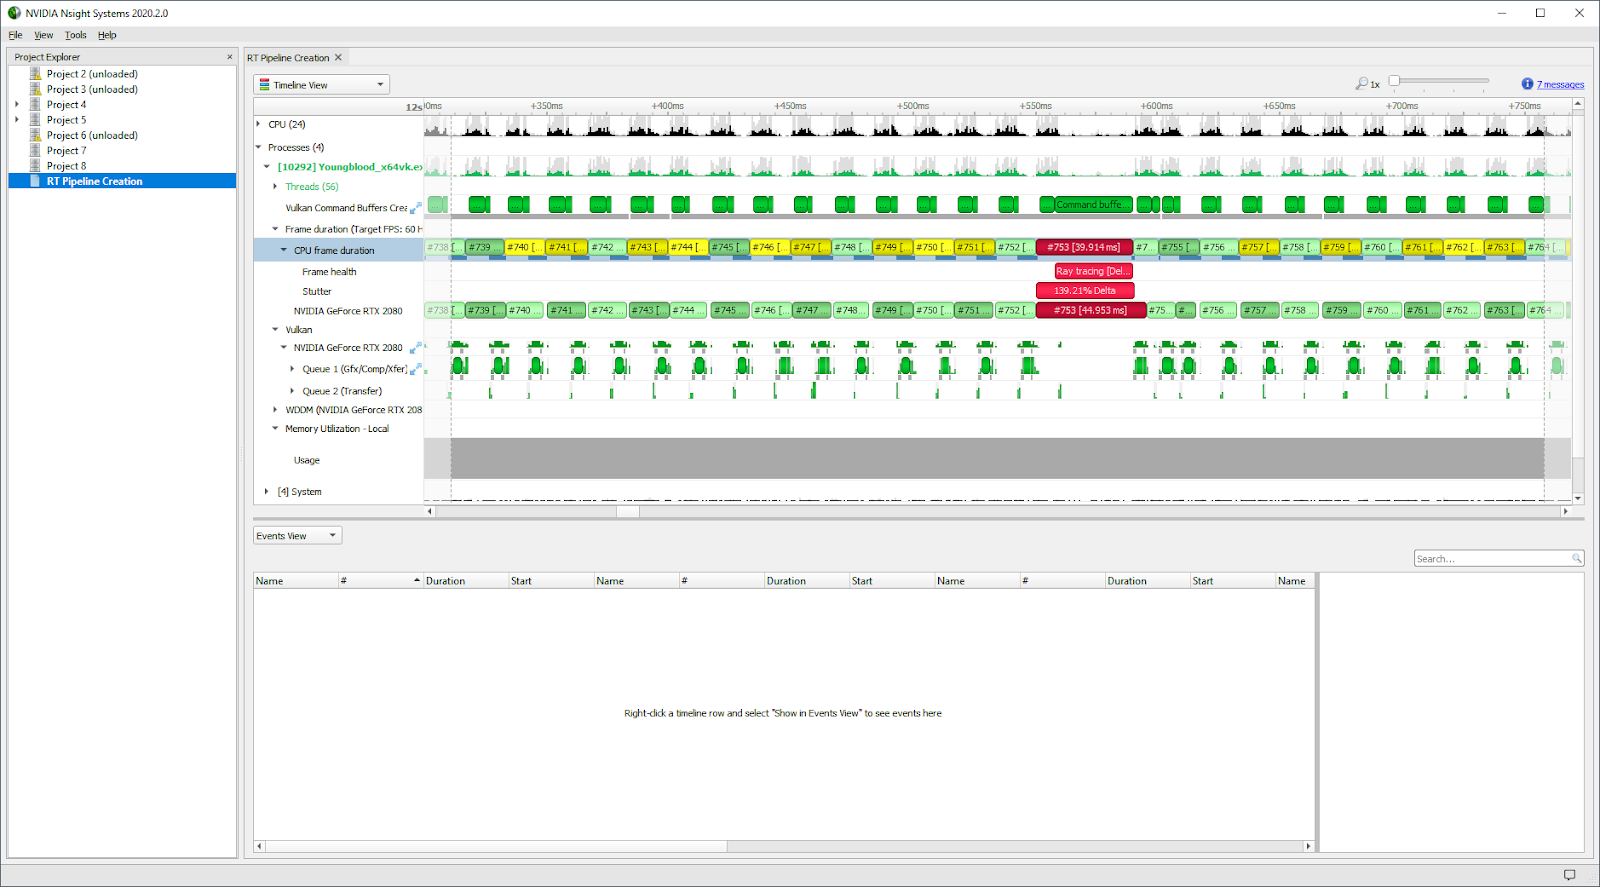Switch to the RT Pipeline Creation tab

coord(288,58)
